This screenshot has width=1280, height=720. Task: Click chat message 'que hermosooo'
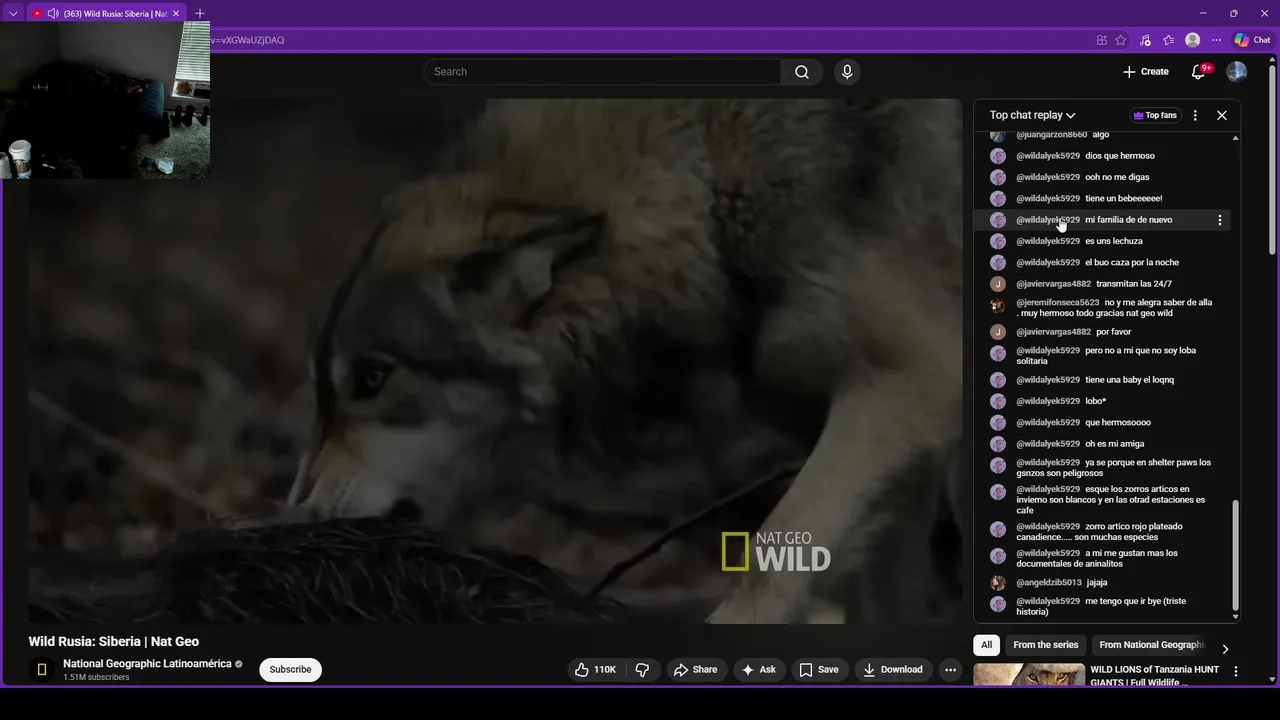pos(1118,422)
